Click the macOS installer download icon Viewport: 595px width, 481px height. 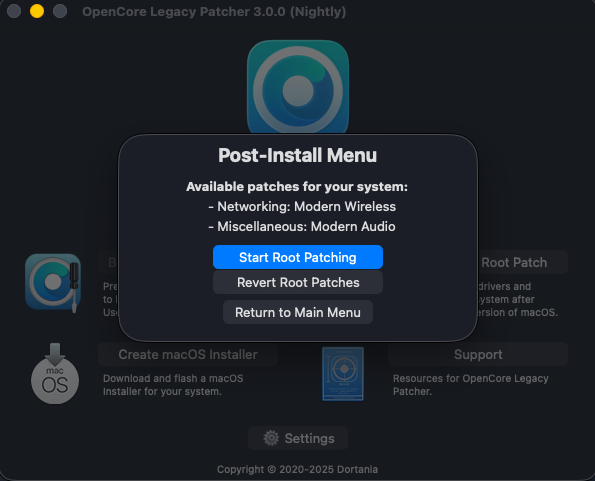tap(55, 374)
